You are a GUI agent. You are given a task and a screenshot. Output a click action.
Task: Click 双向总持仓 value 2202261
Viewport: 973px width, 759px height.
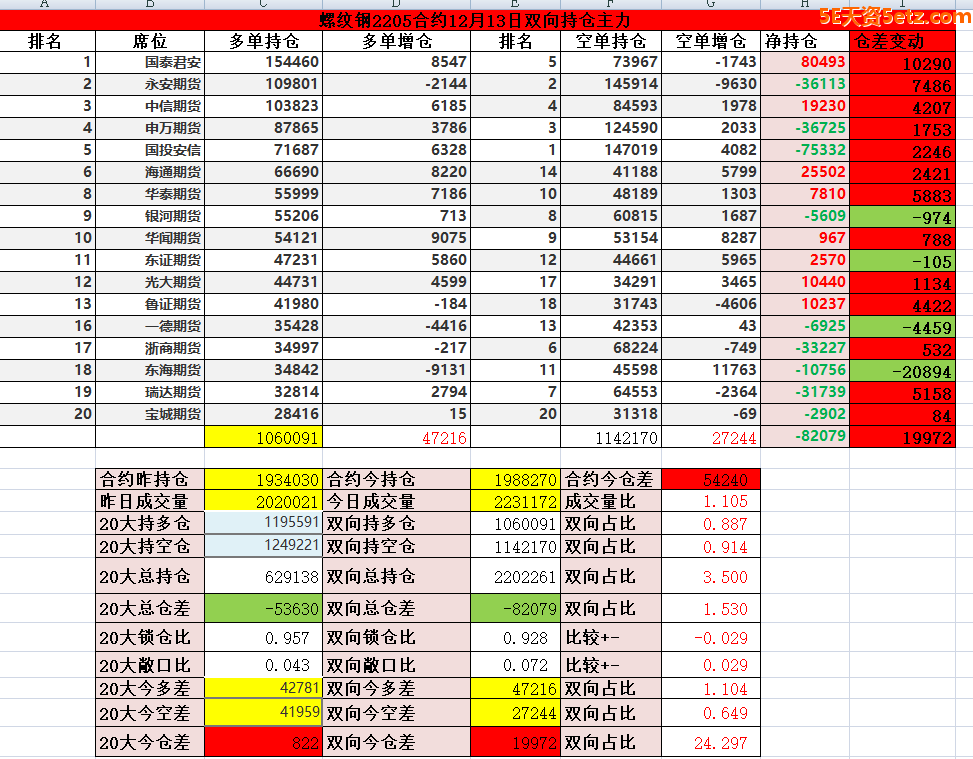[x=516, y=576]
